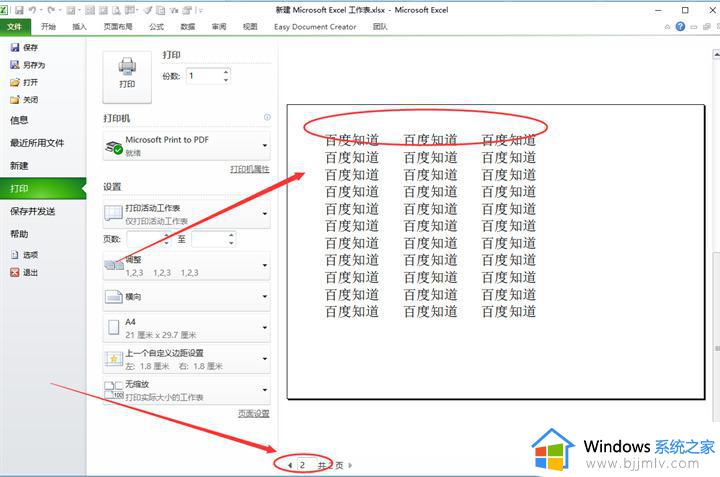Image resolution: width=720 pixels, height=477 pixels.
Task: Click the print preview page thumbnail
Action: click(x=496, y=252)
